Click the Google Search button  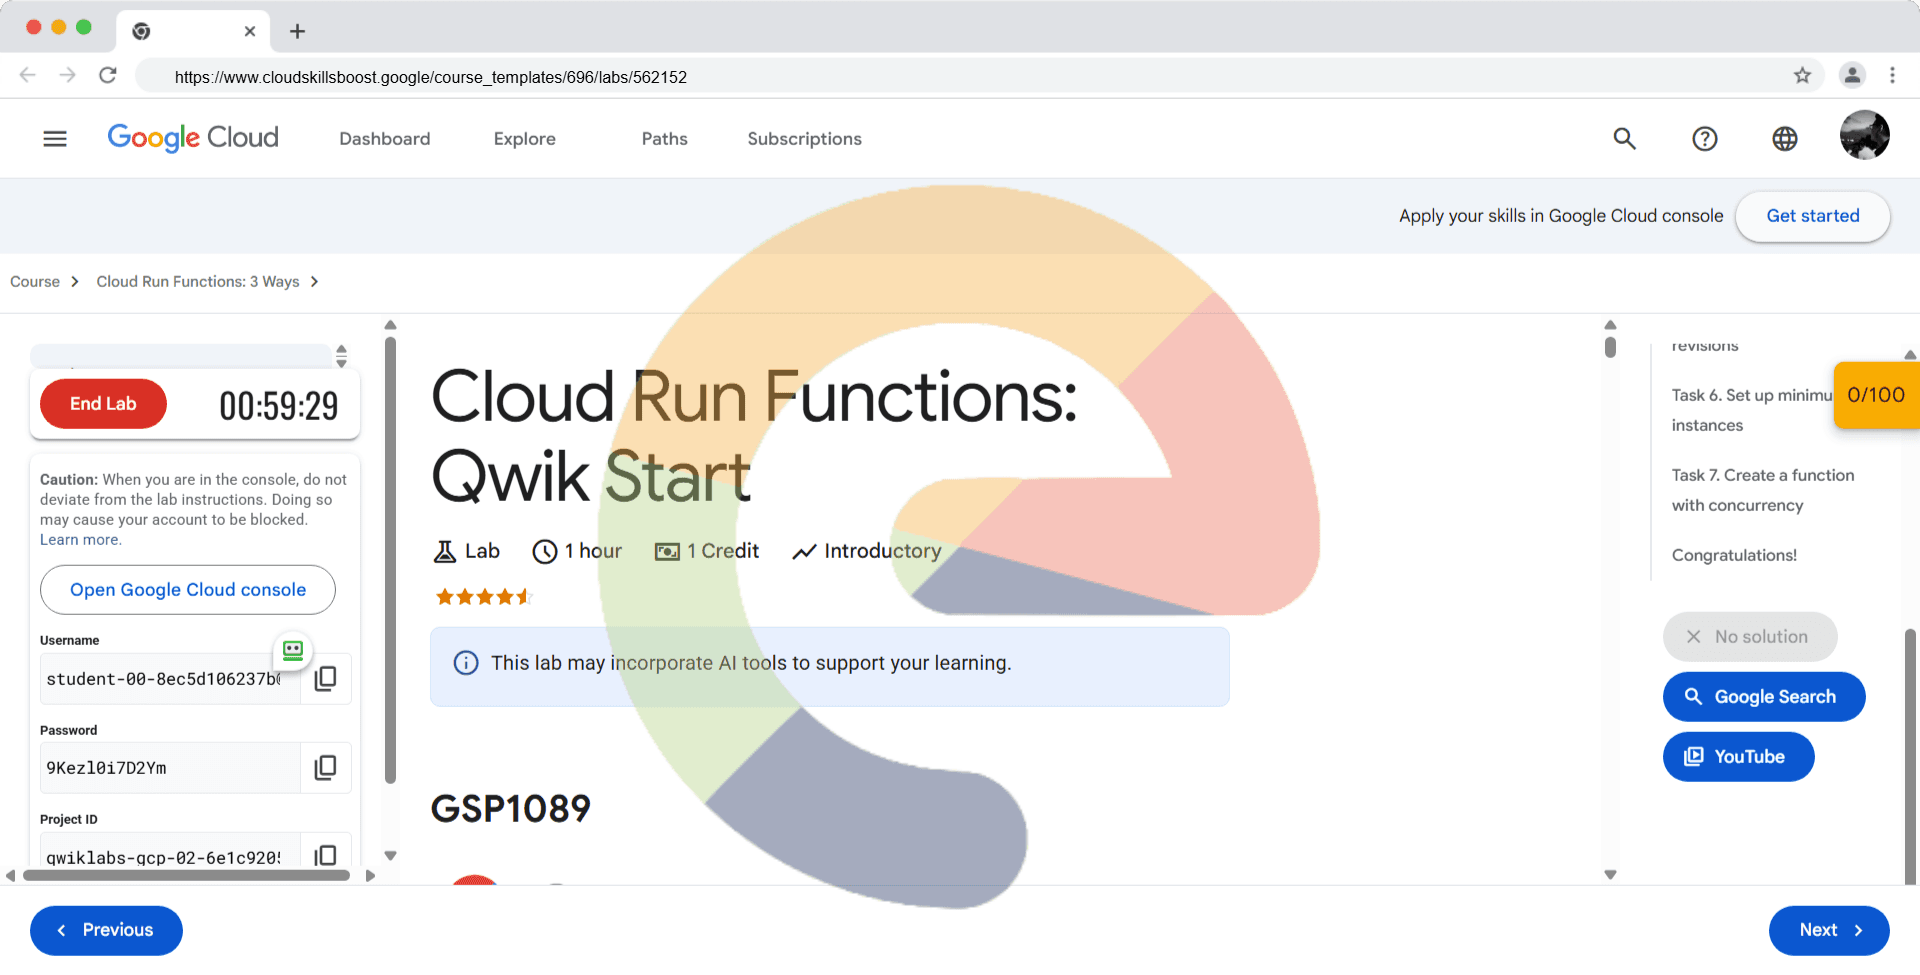click(1764, 697)
